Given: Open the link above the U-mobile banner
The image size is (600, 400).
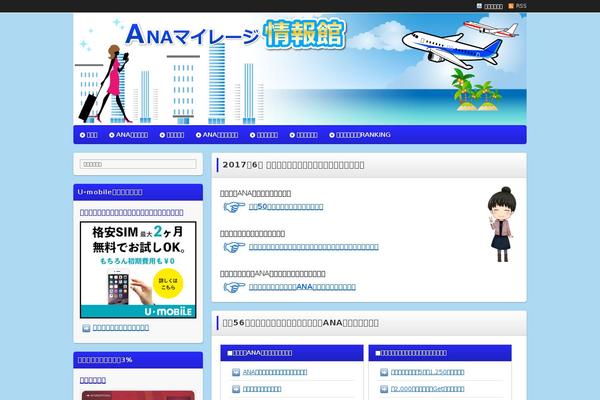Looking at the screenshot, I should [x=132, y=212].
